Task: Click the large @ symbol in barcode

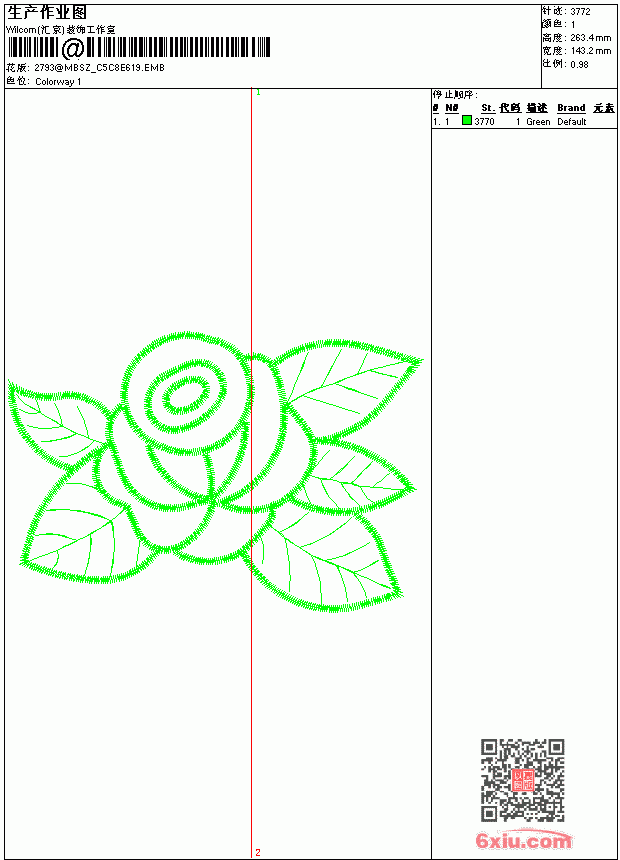Action: (x=72, y=48)
